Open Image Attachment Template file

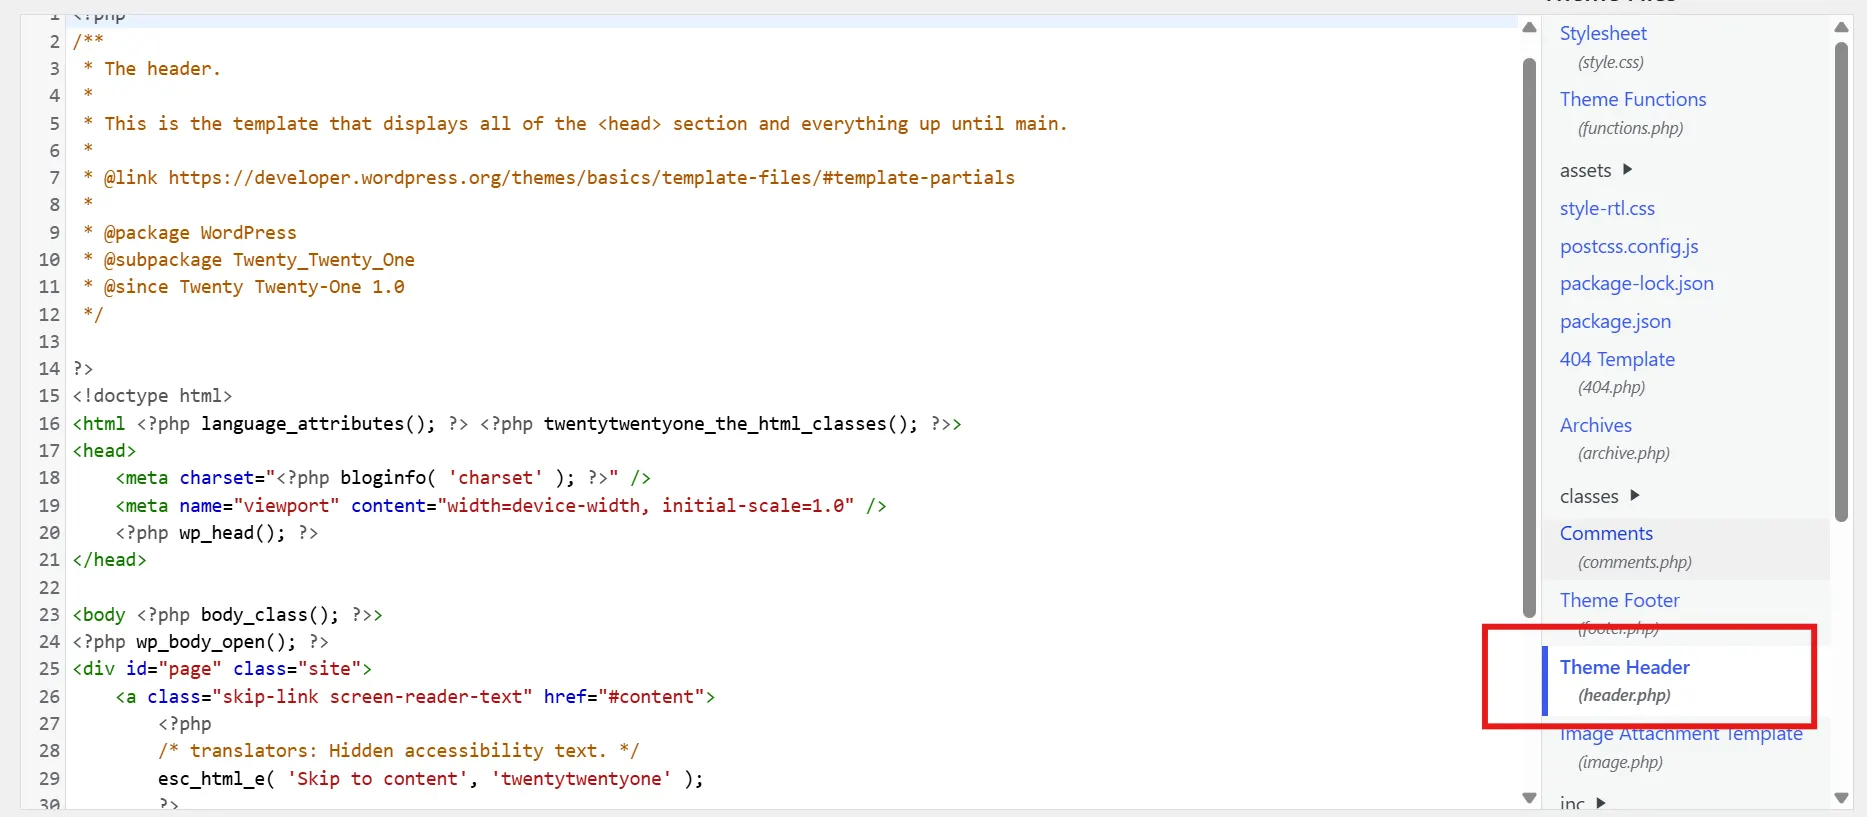pos(1681,734)
